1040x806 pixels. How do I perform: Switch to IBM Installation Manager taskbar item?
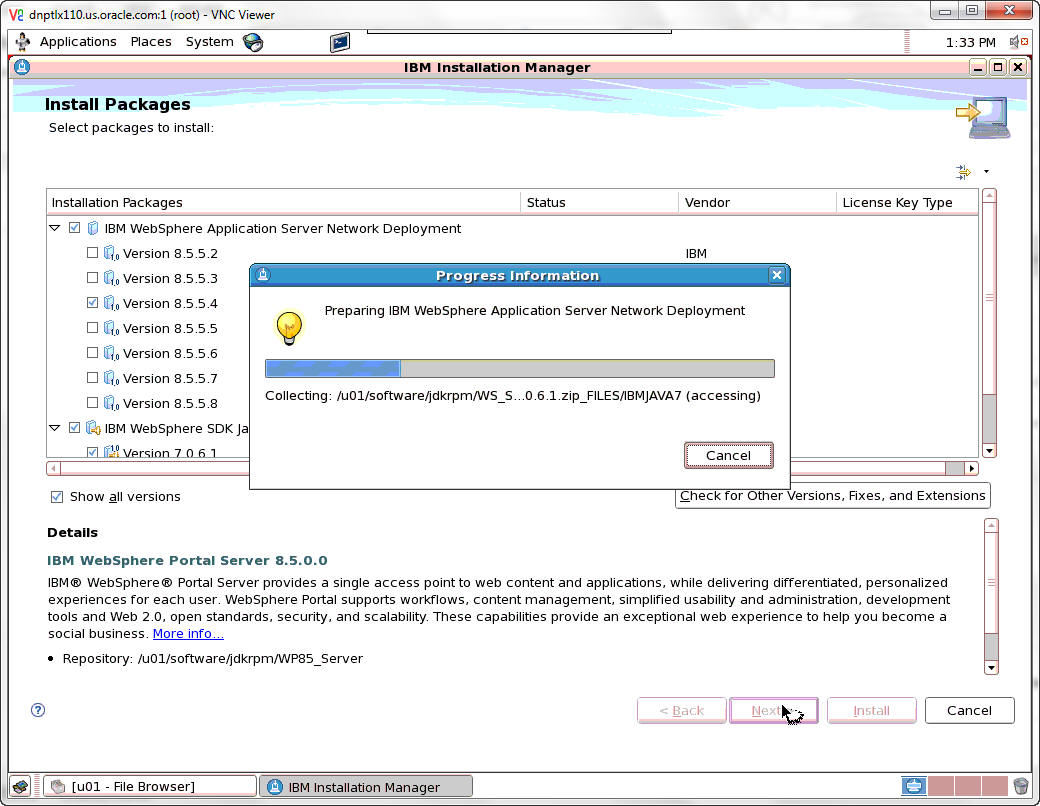tap(365, 787)
